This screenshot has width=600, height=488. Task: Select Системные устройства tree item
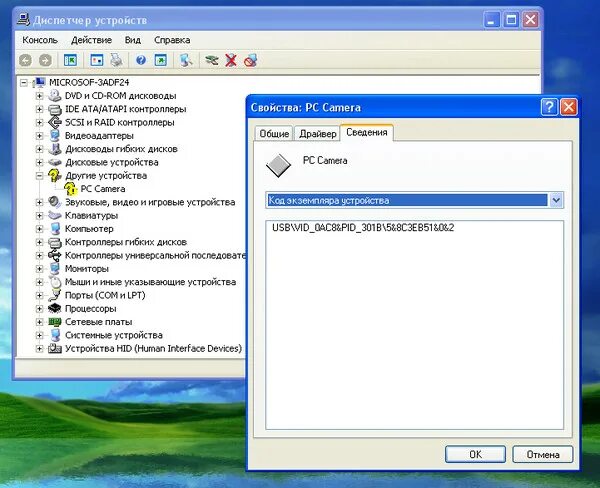click(x=114, y=335)
